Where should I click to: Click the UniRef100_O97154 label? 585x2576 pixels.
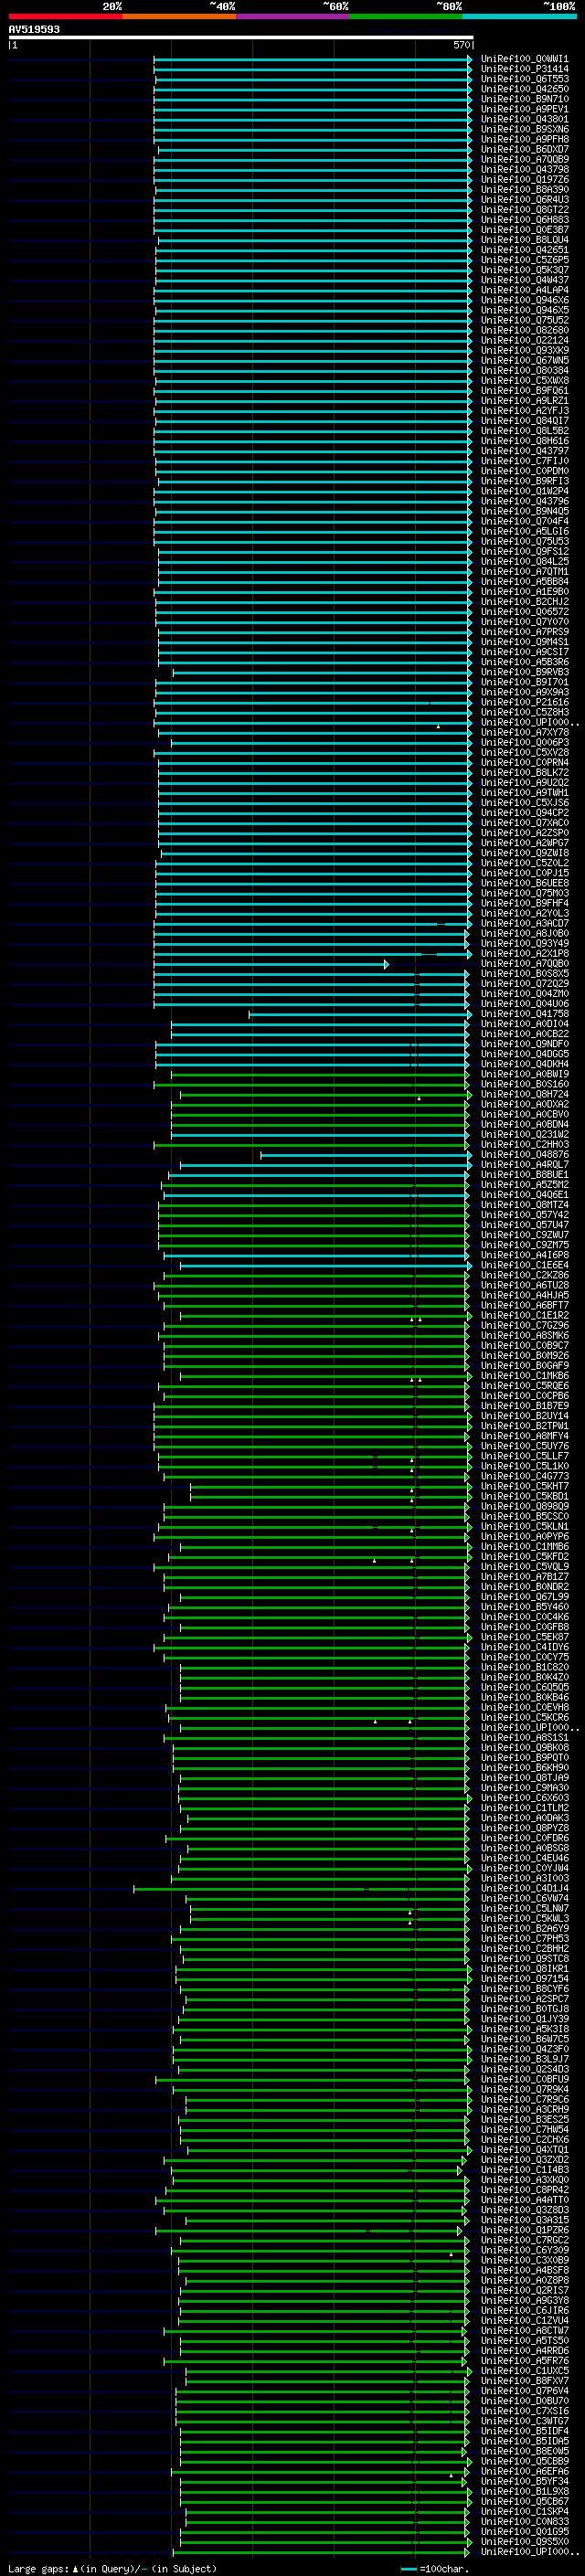(x=525, y=1979)
